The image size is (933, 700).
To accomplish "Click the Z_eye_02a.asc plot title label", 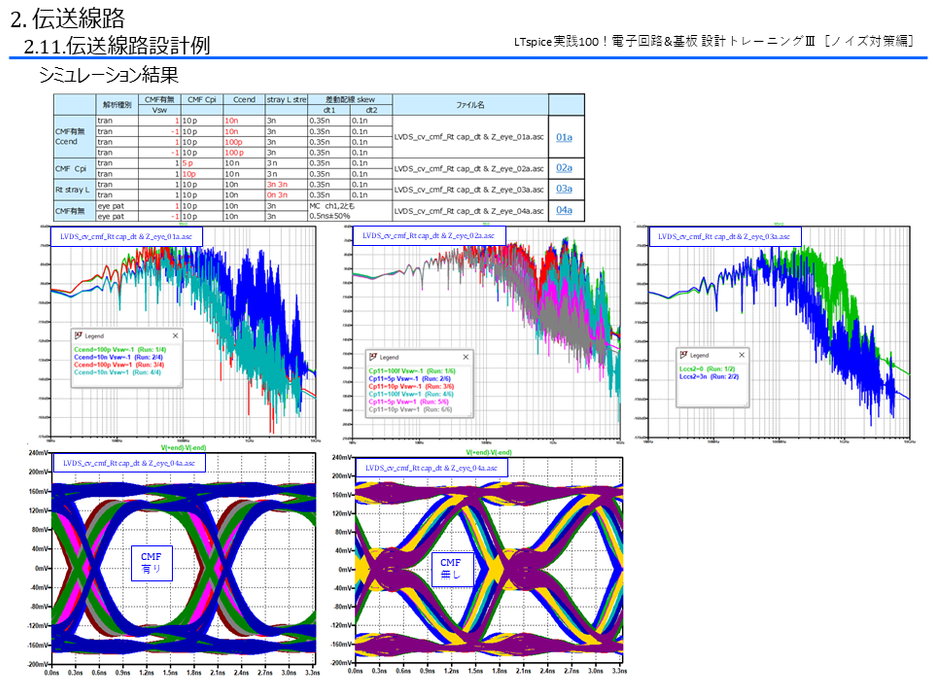I will (428, 236).
